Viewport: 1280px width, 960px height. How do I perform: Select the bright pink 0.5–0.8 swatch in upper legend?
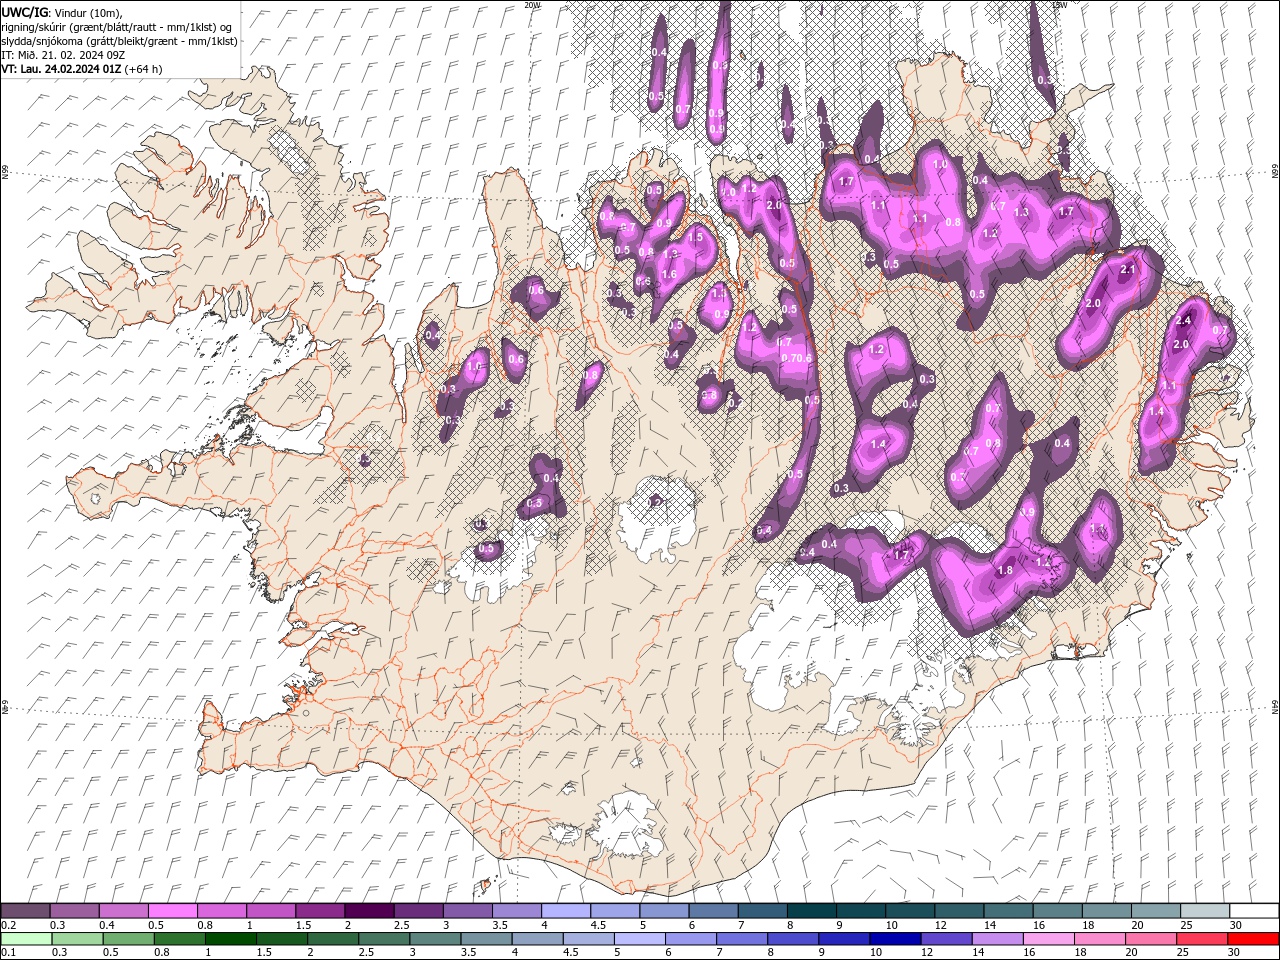[x=172, y=911]
